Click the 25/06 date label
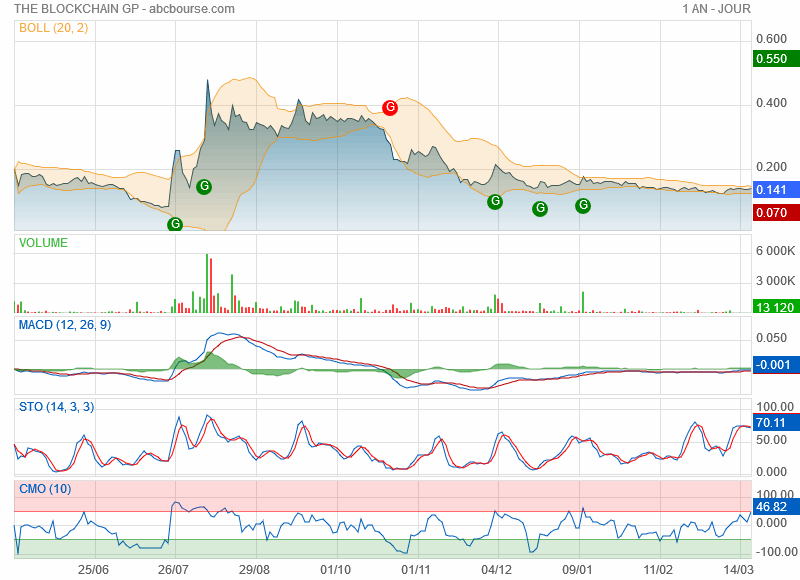This screenshot has width=800, height=580. point(93,570)
